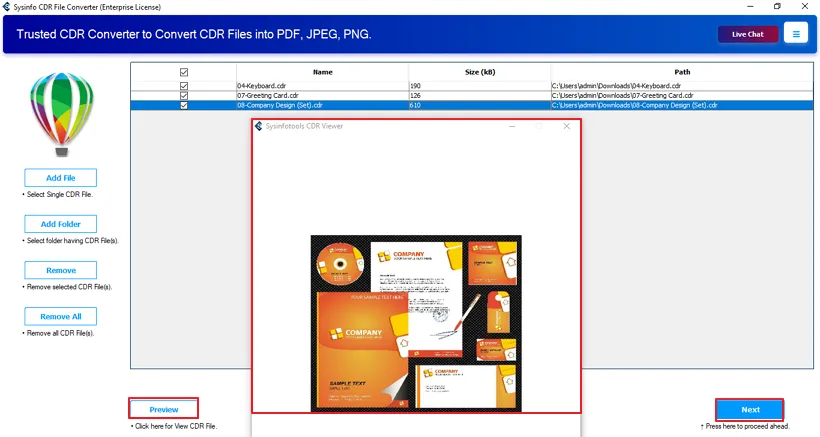Click the size value 126
The width and height of the screenshot is (820, 437).
tap(415, 96)
